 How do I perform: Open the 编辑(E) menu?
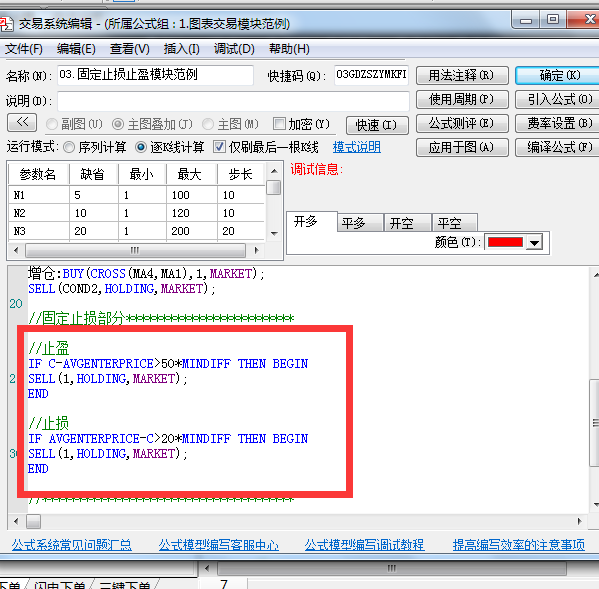point(76,49)
